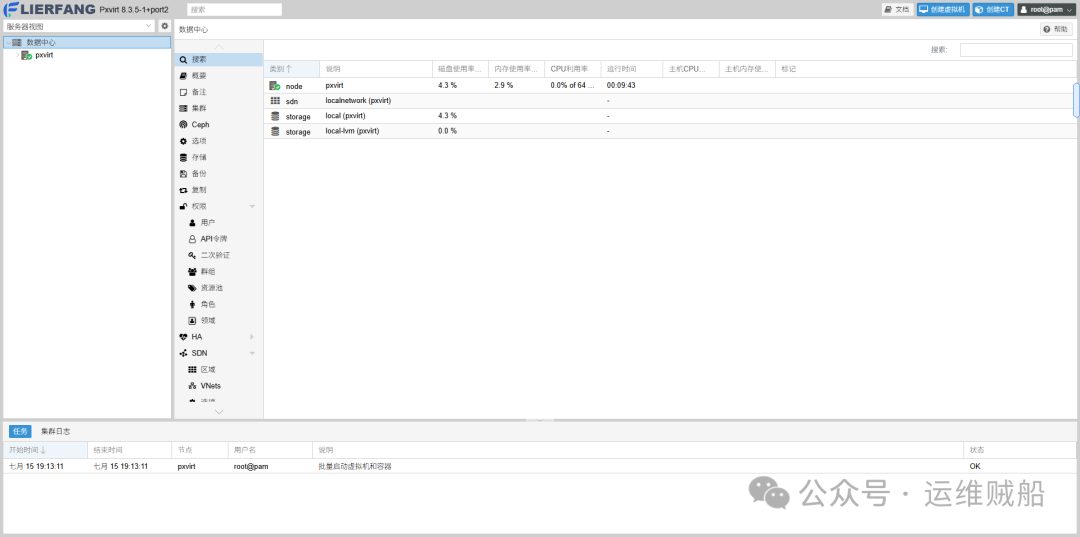Viewport: 1080px width, 537px height.
Task: Expand the HA submenu arrow
Action: click(252, 337)
